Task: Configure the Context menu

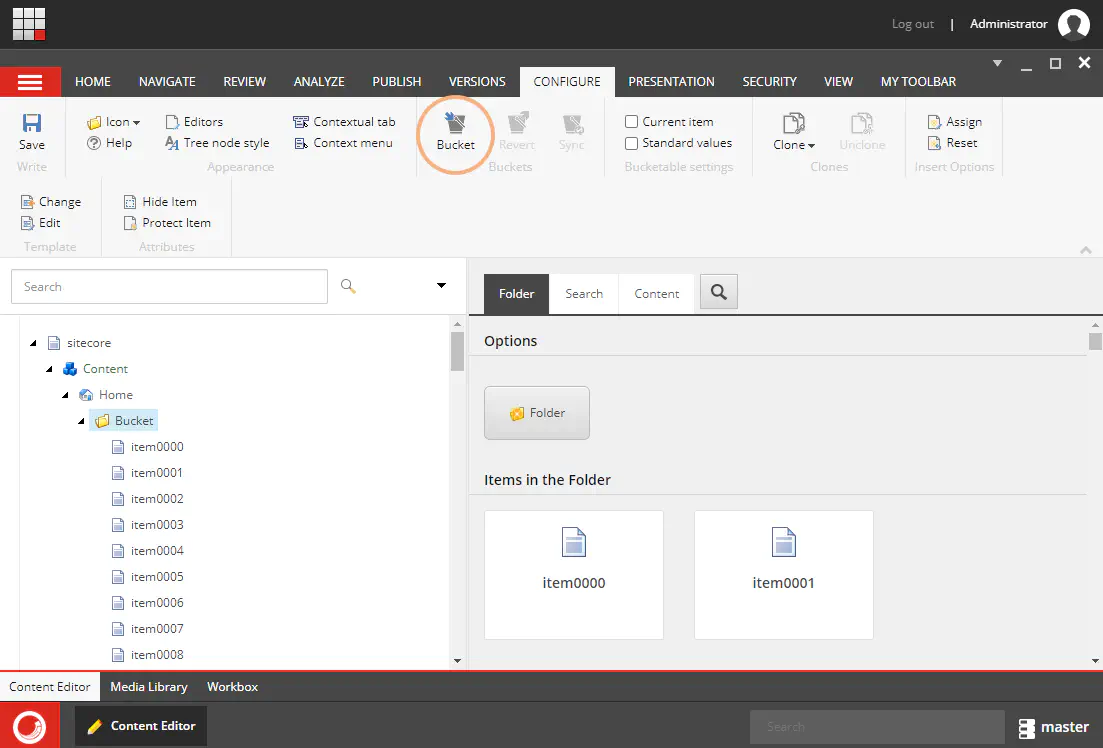Action: point(343,143)
